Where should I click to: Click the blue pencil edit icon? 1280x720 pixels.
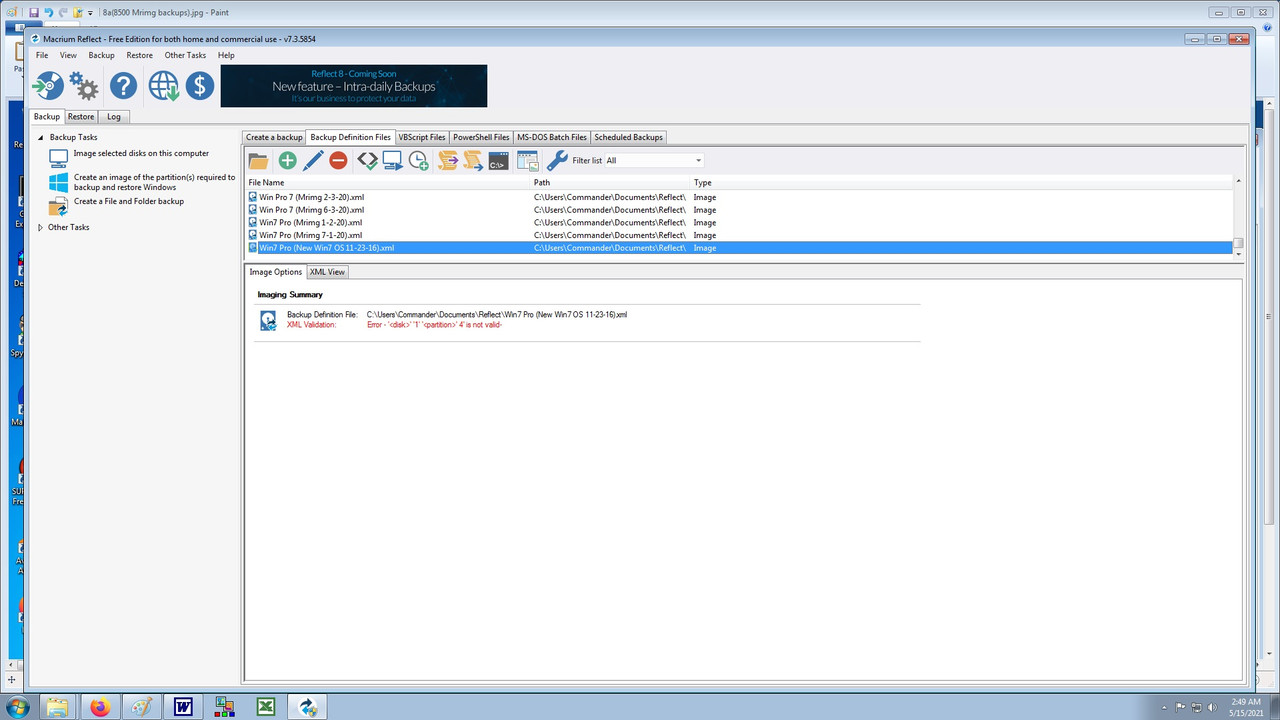click(313, 160)
